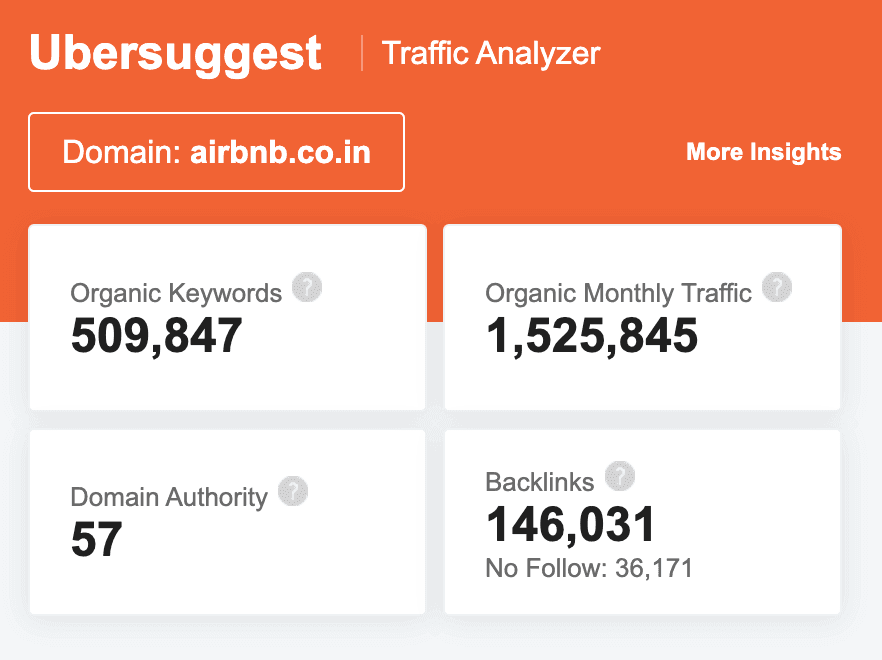
Task: Click the Organic Monthly Traffic help icon
Action: click(776, 287)
